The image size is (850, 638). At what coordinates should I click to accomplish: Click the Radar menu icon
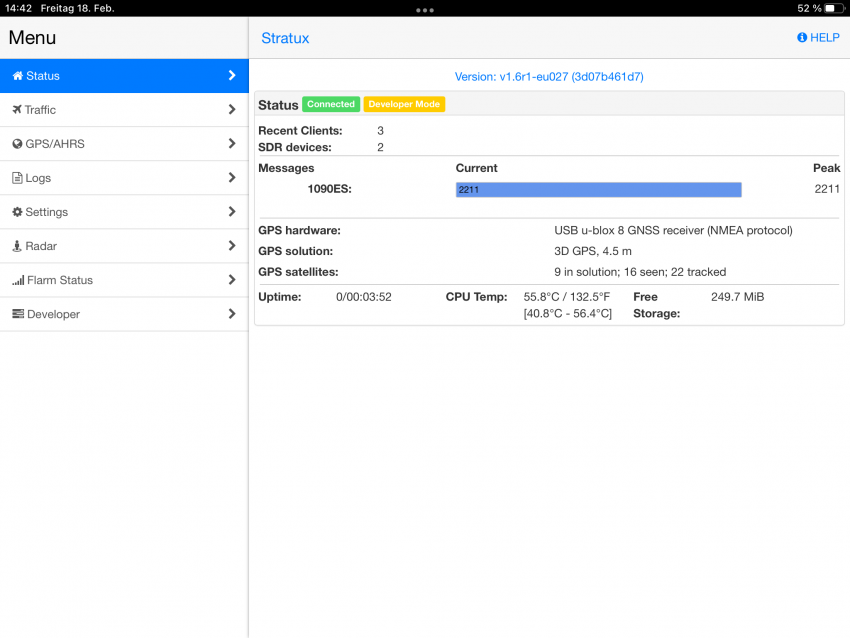[17, 246]
